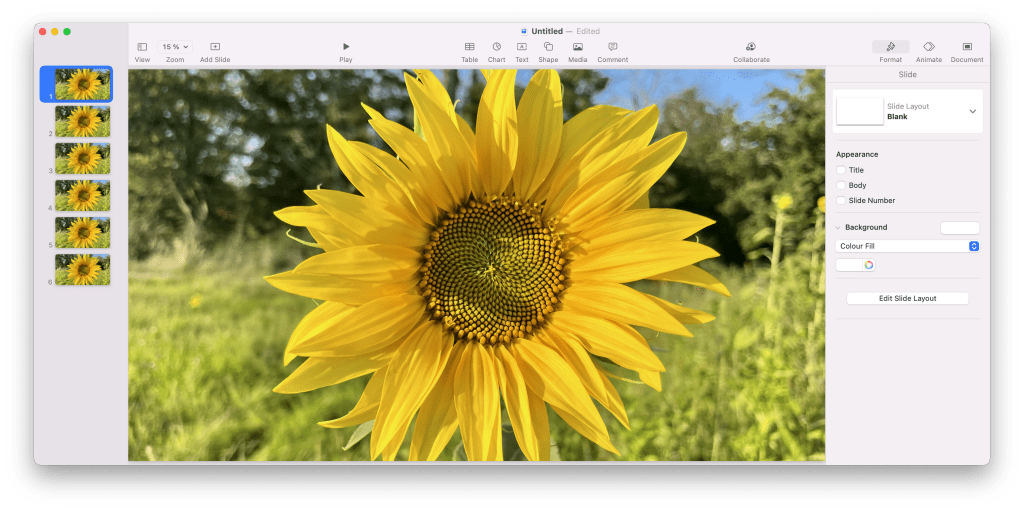This screenshot has height=510, width=1024.
Task: Select slide 1 thumbnail
Action: 83,84
